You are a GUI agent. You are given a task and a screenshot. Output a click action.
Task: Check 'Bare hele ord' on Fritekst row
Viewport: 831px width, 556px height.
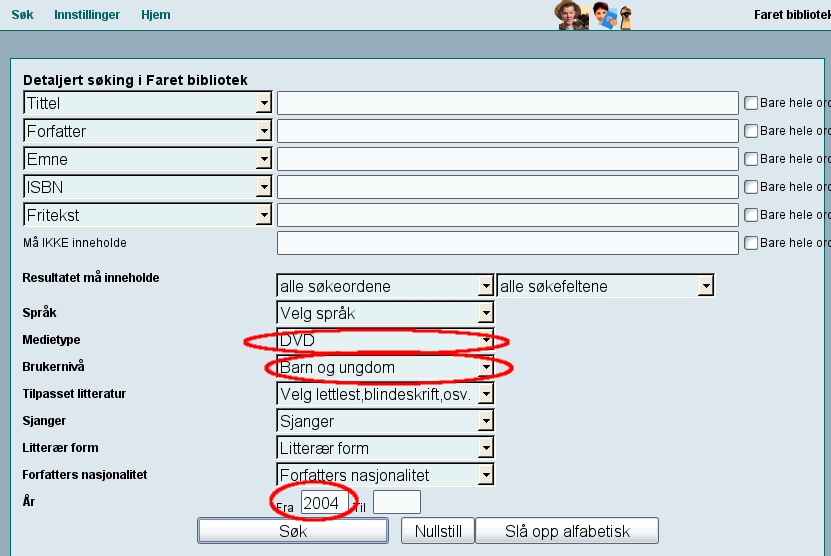tap(751, 215)
